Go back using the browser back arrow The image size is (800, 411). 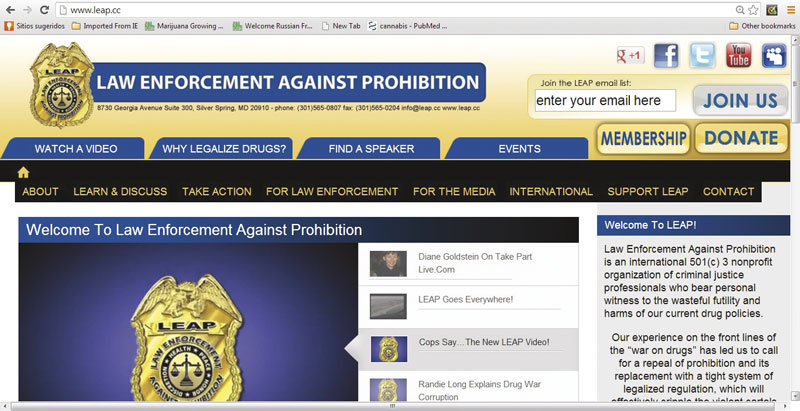click(10, 10)
